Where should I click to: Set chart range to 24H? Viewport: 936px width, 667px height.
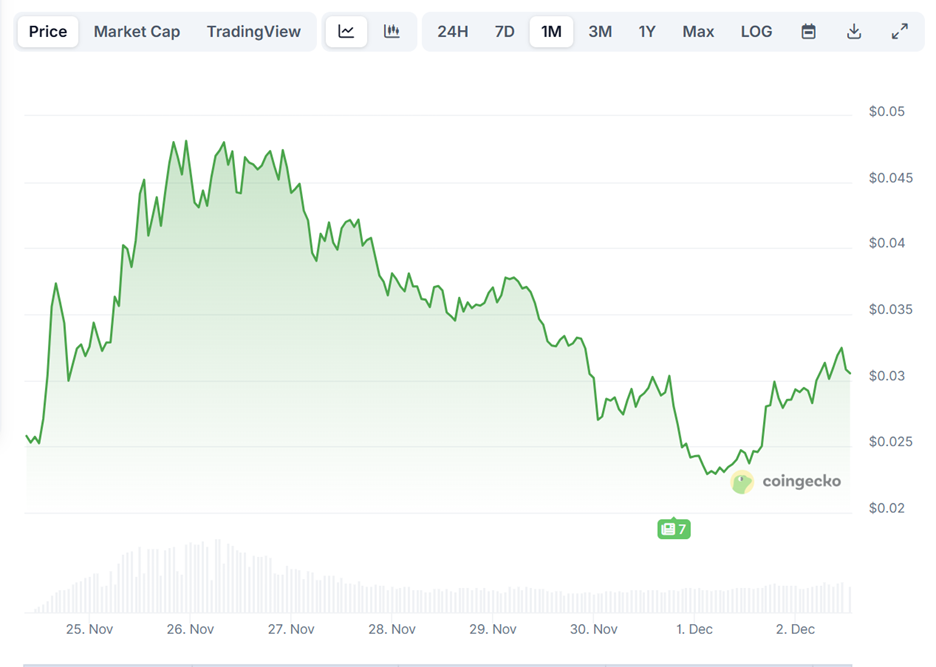point(453,31)
